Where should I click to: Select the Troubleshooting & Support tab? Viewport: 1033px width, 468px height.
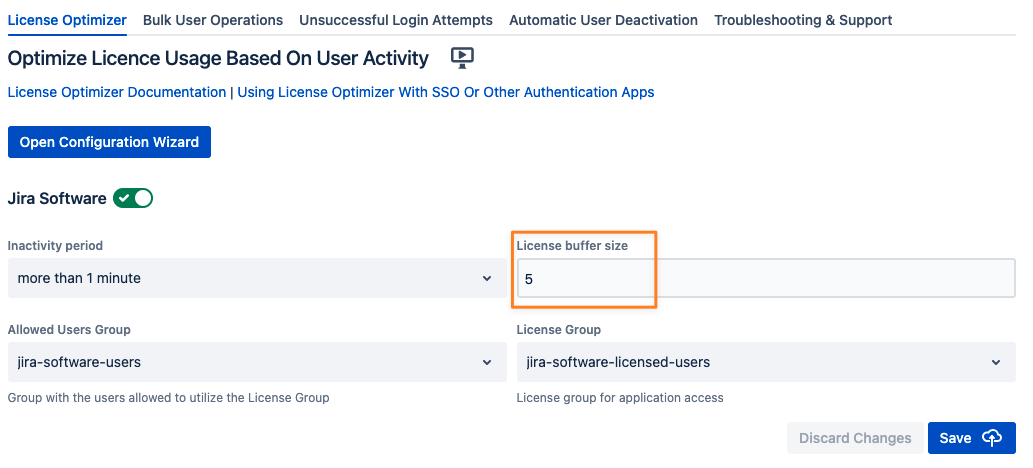point(803,20)
